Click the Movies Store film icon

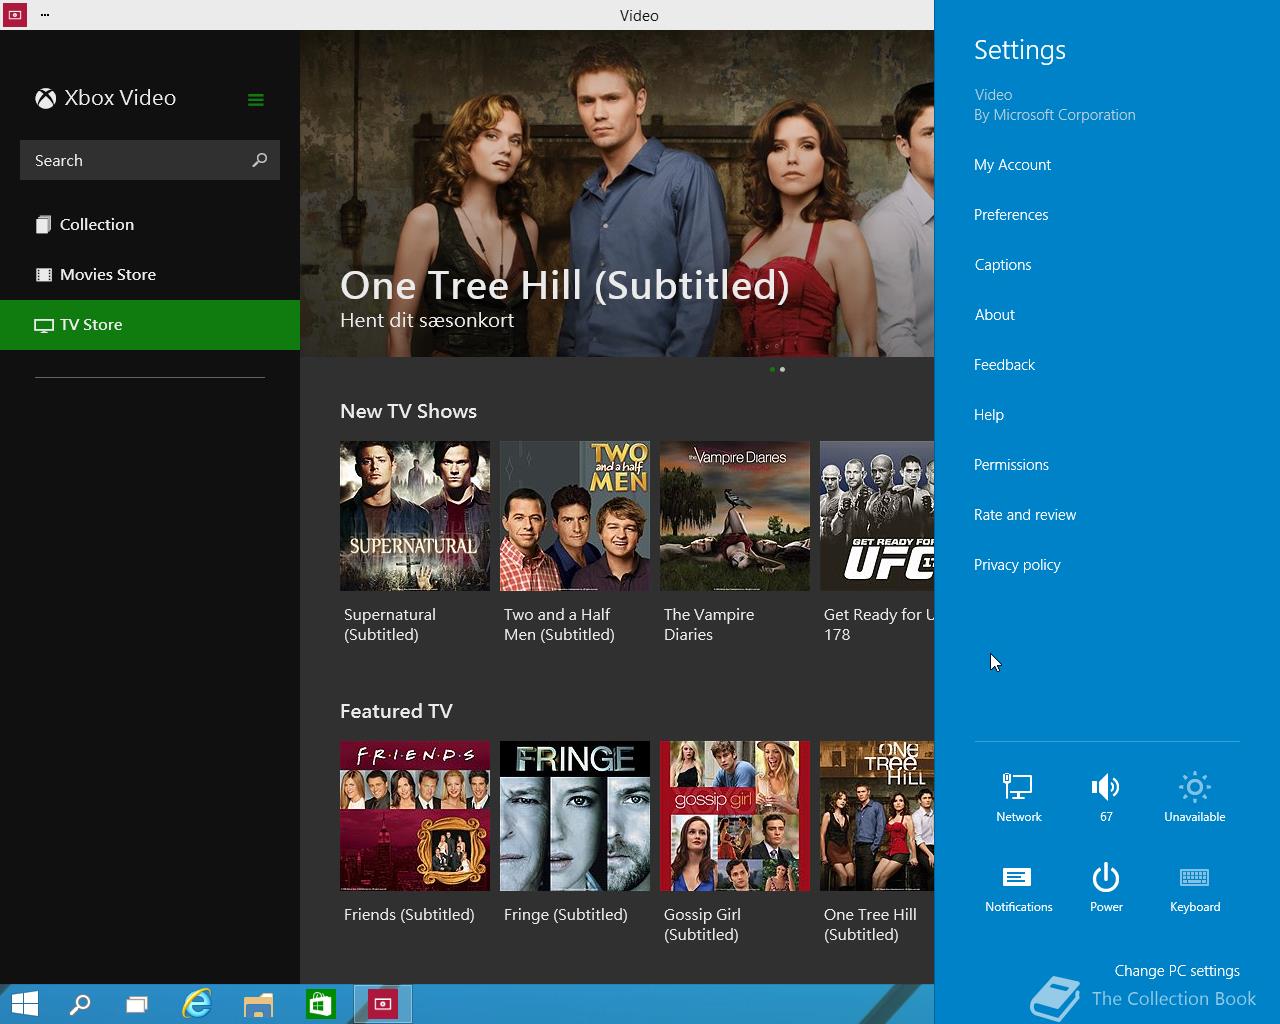[x=43, y=275]
